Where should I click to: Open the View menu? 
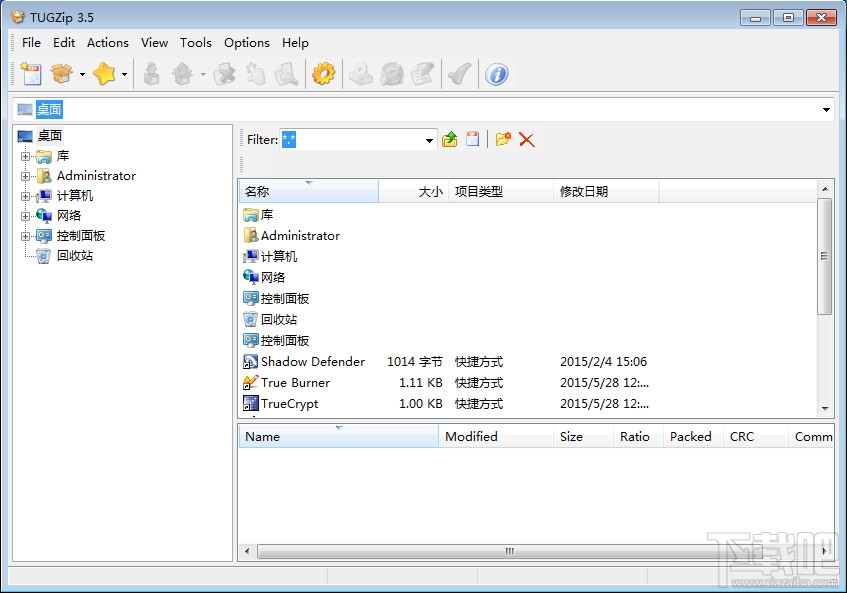(x=154, y=43)
